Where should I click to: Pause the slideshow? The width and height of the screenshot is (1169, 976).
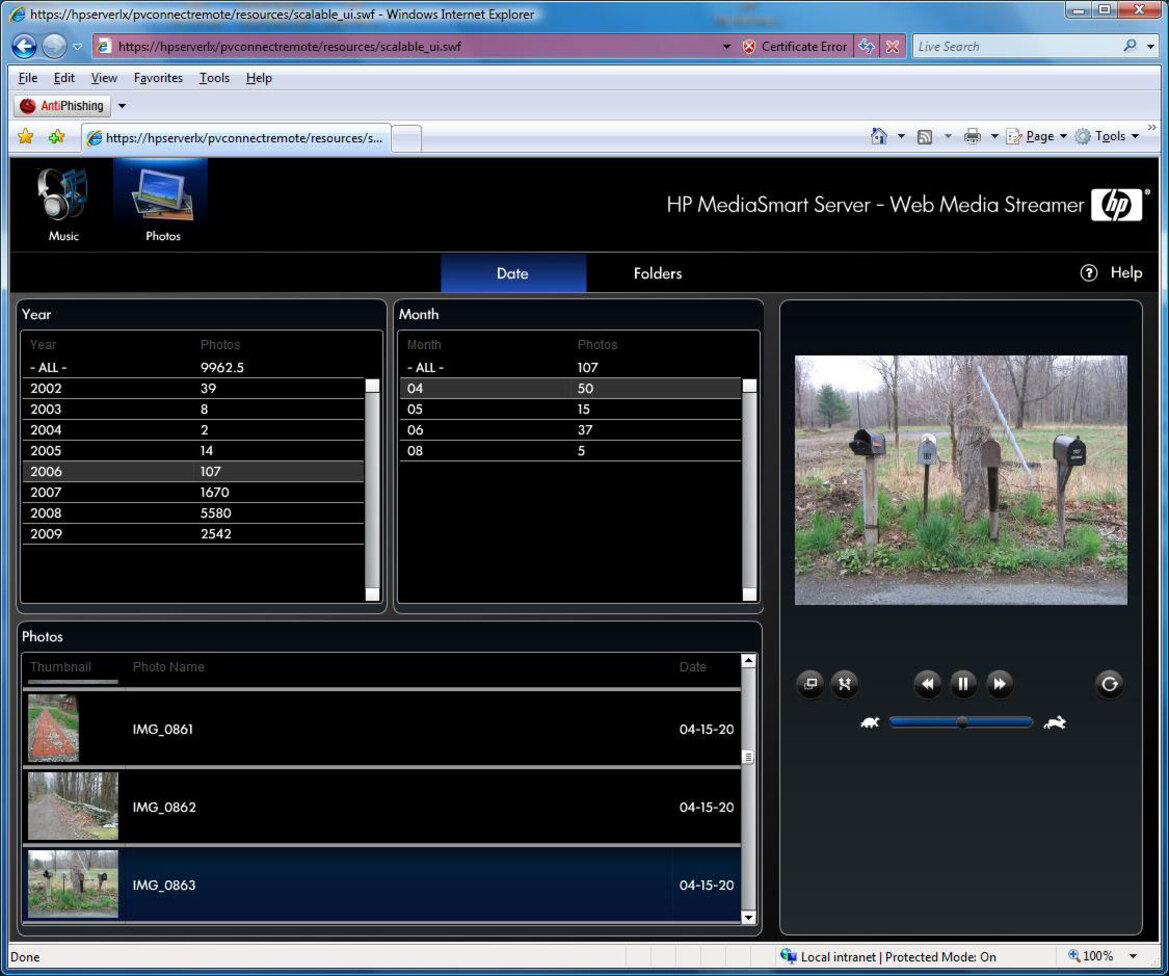pyautogui.click(x=962, y=684)
